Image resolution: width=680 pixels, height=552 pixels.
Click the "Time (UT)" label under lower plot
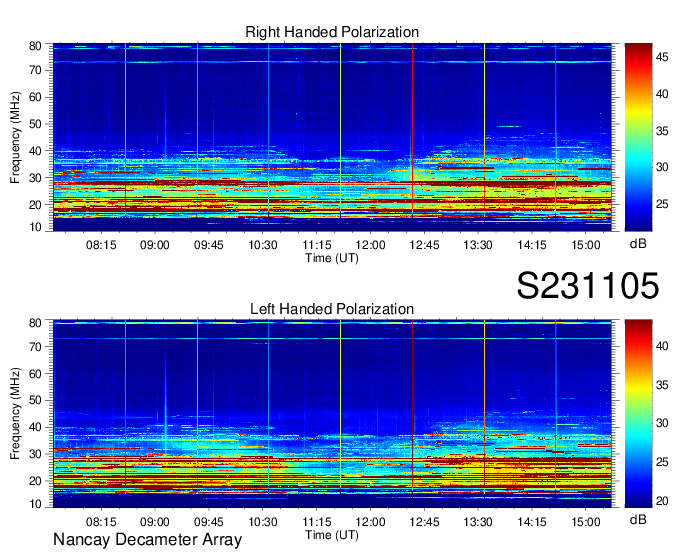pyautogui.click(x=332, y=535)
